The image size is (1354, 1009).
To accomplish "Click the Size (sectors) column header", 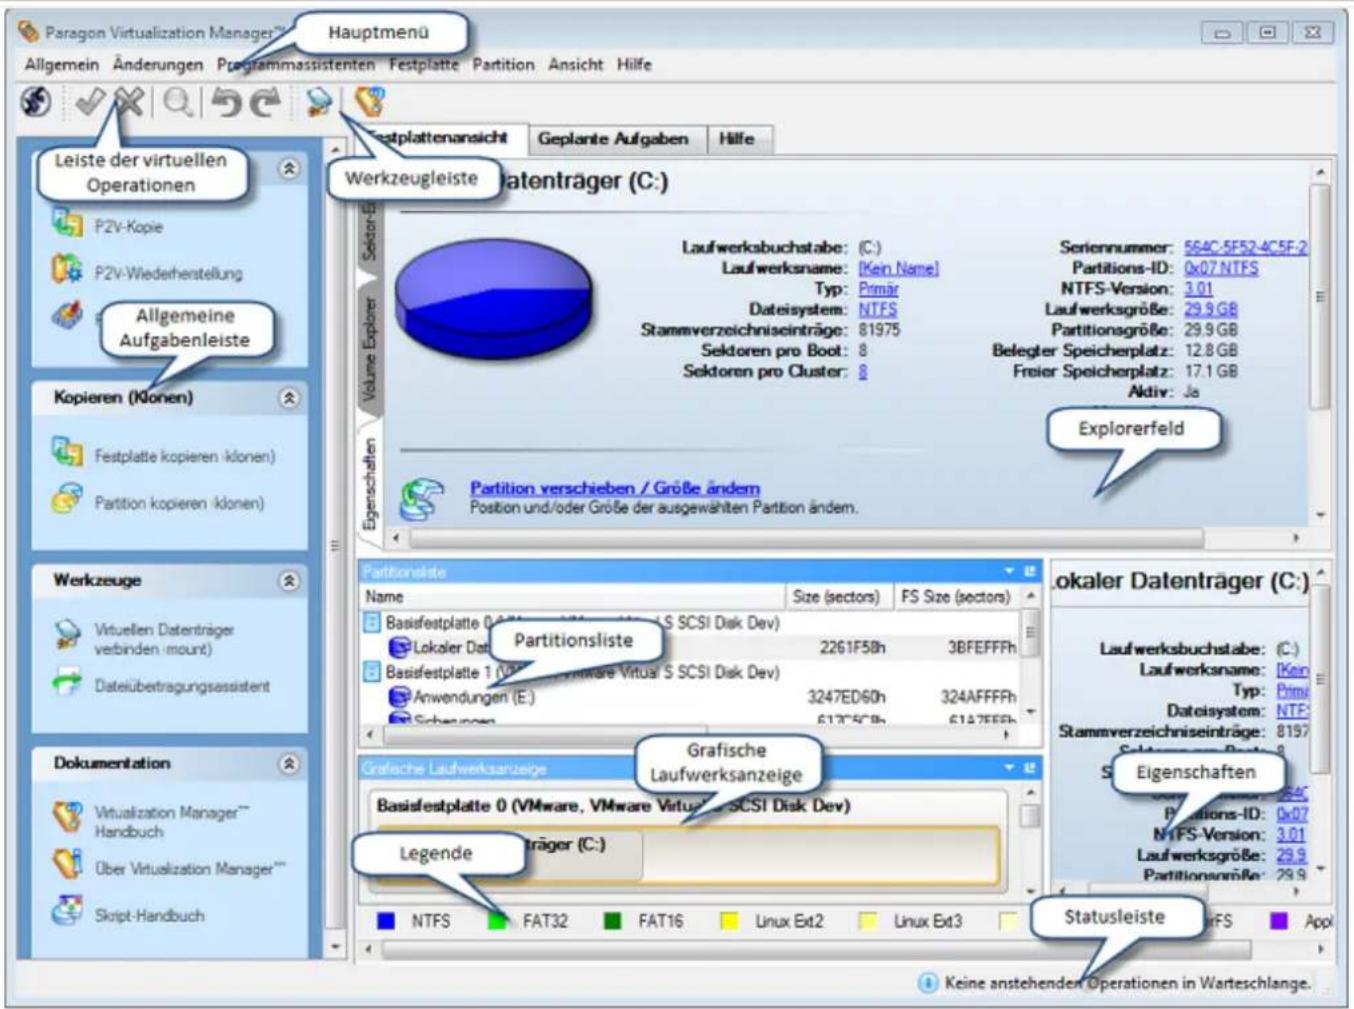I will 838,597.
